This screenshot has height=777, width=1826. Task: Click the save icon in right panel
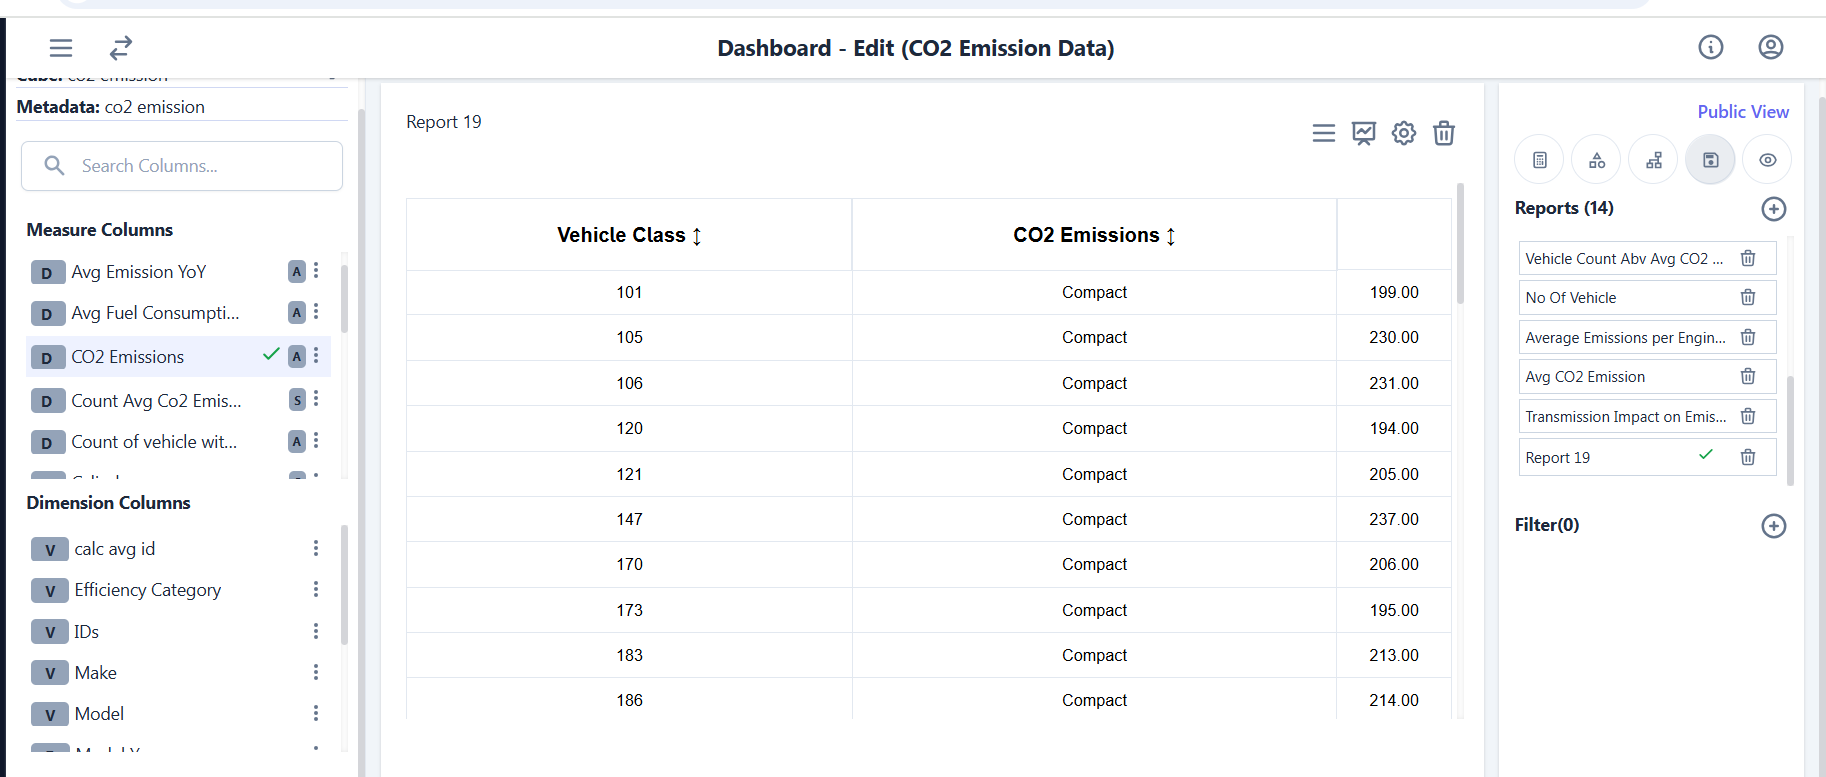click(x=1710, y=160)
